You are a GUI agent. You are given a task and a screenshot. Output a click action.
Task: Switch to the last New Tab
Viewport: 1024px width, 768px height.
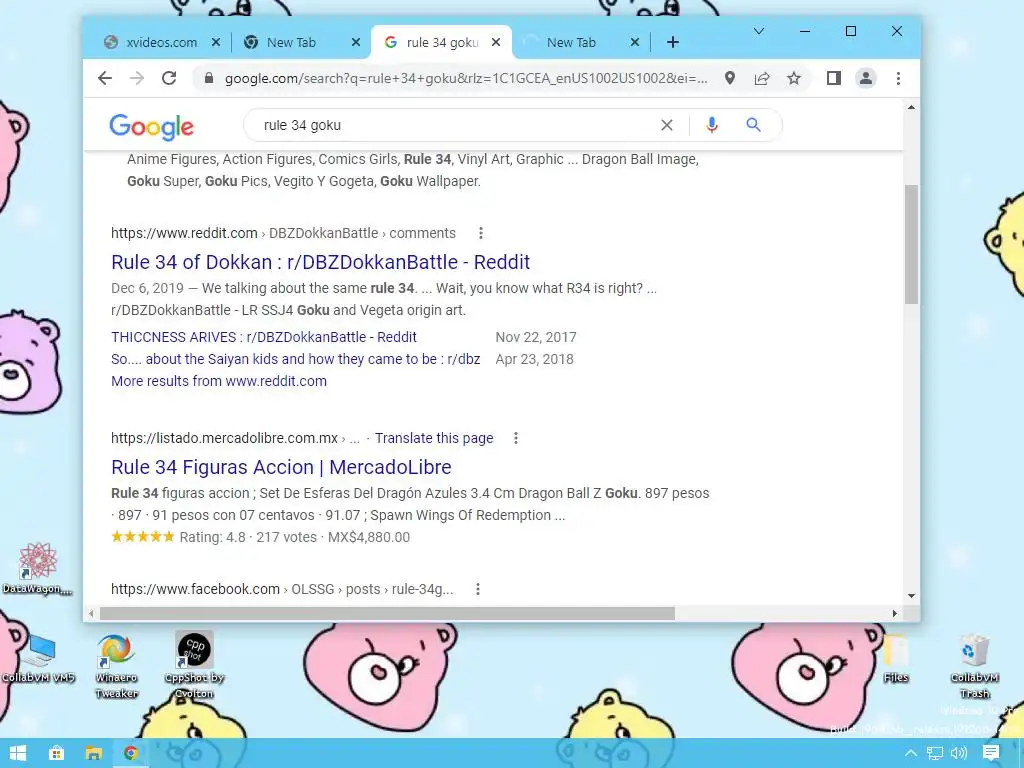coord(572,42)
